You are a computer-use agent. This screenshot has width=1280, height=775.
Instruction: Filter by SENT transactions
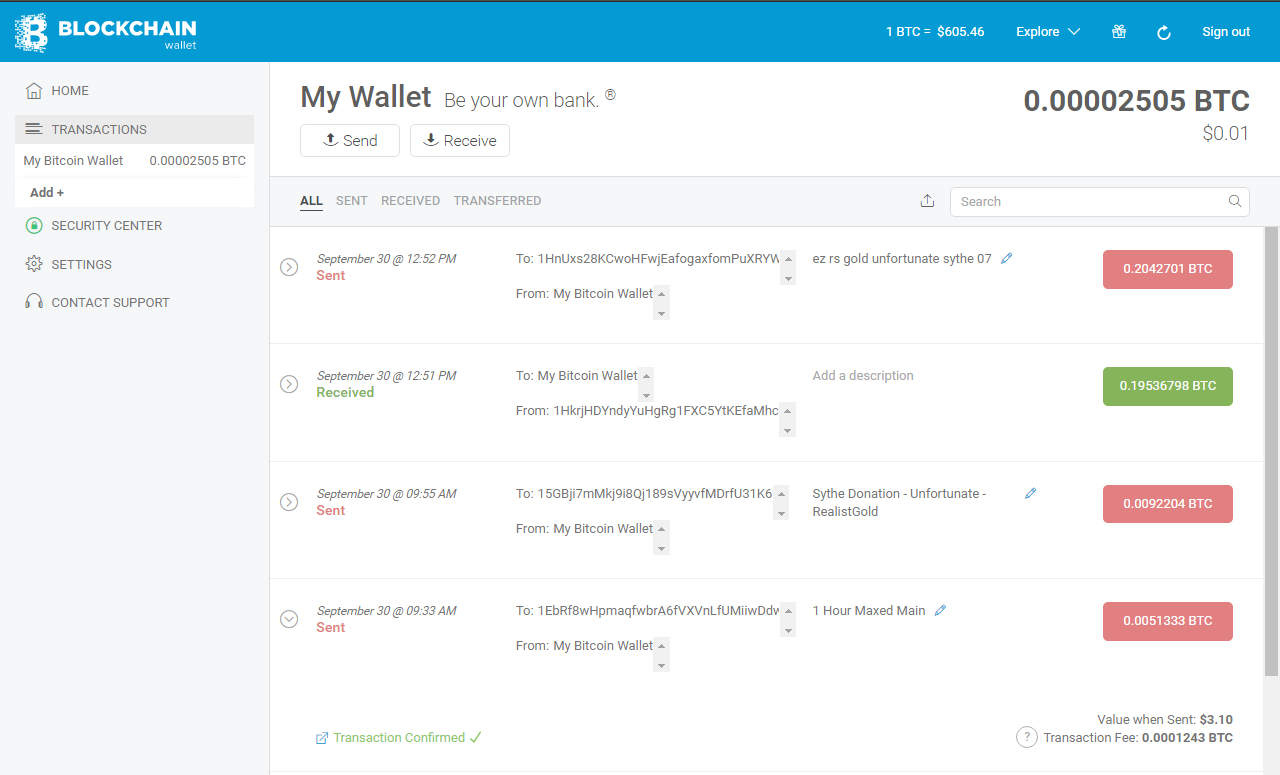point(352,201)
